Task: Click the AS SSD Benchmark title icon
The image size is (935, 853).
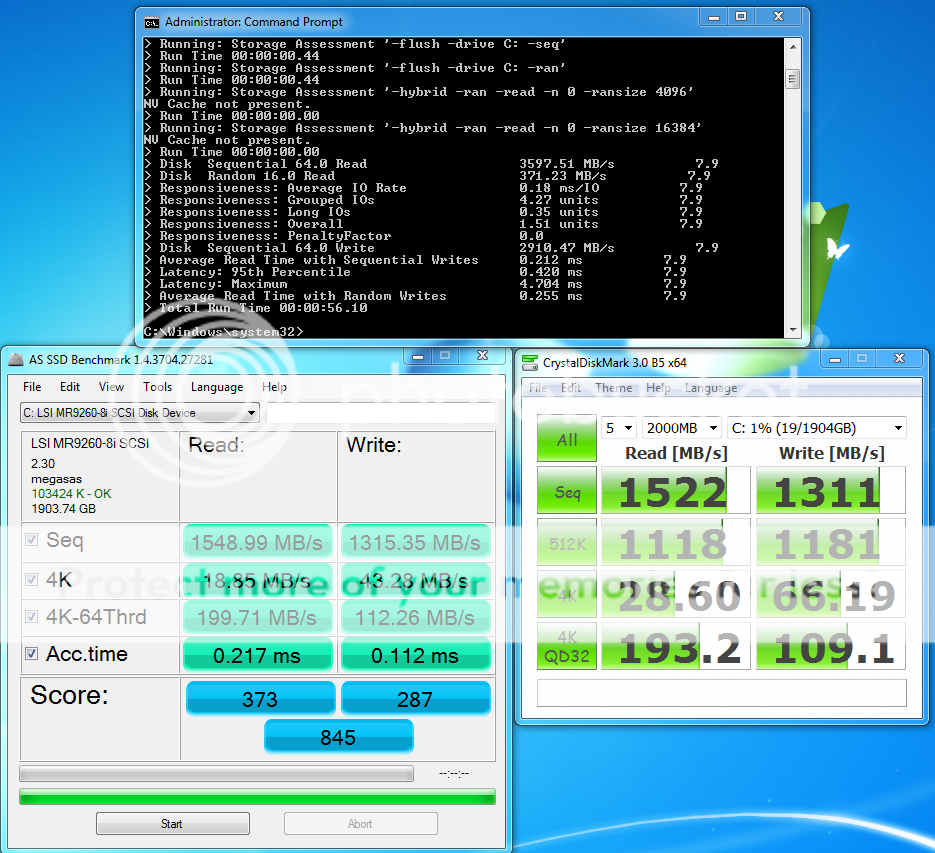Action: click(x=16, y=360)
